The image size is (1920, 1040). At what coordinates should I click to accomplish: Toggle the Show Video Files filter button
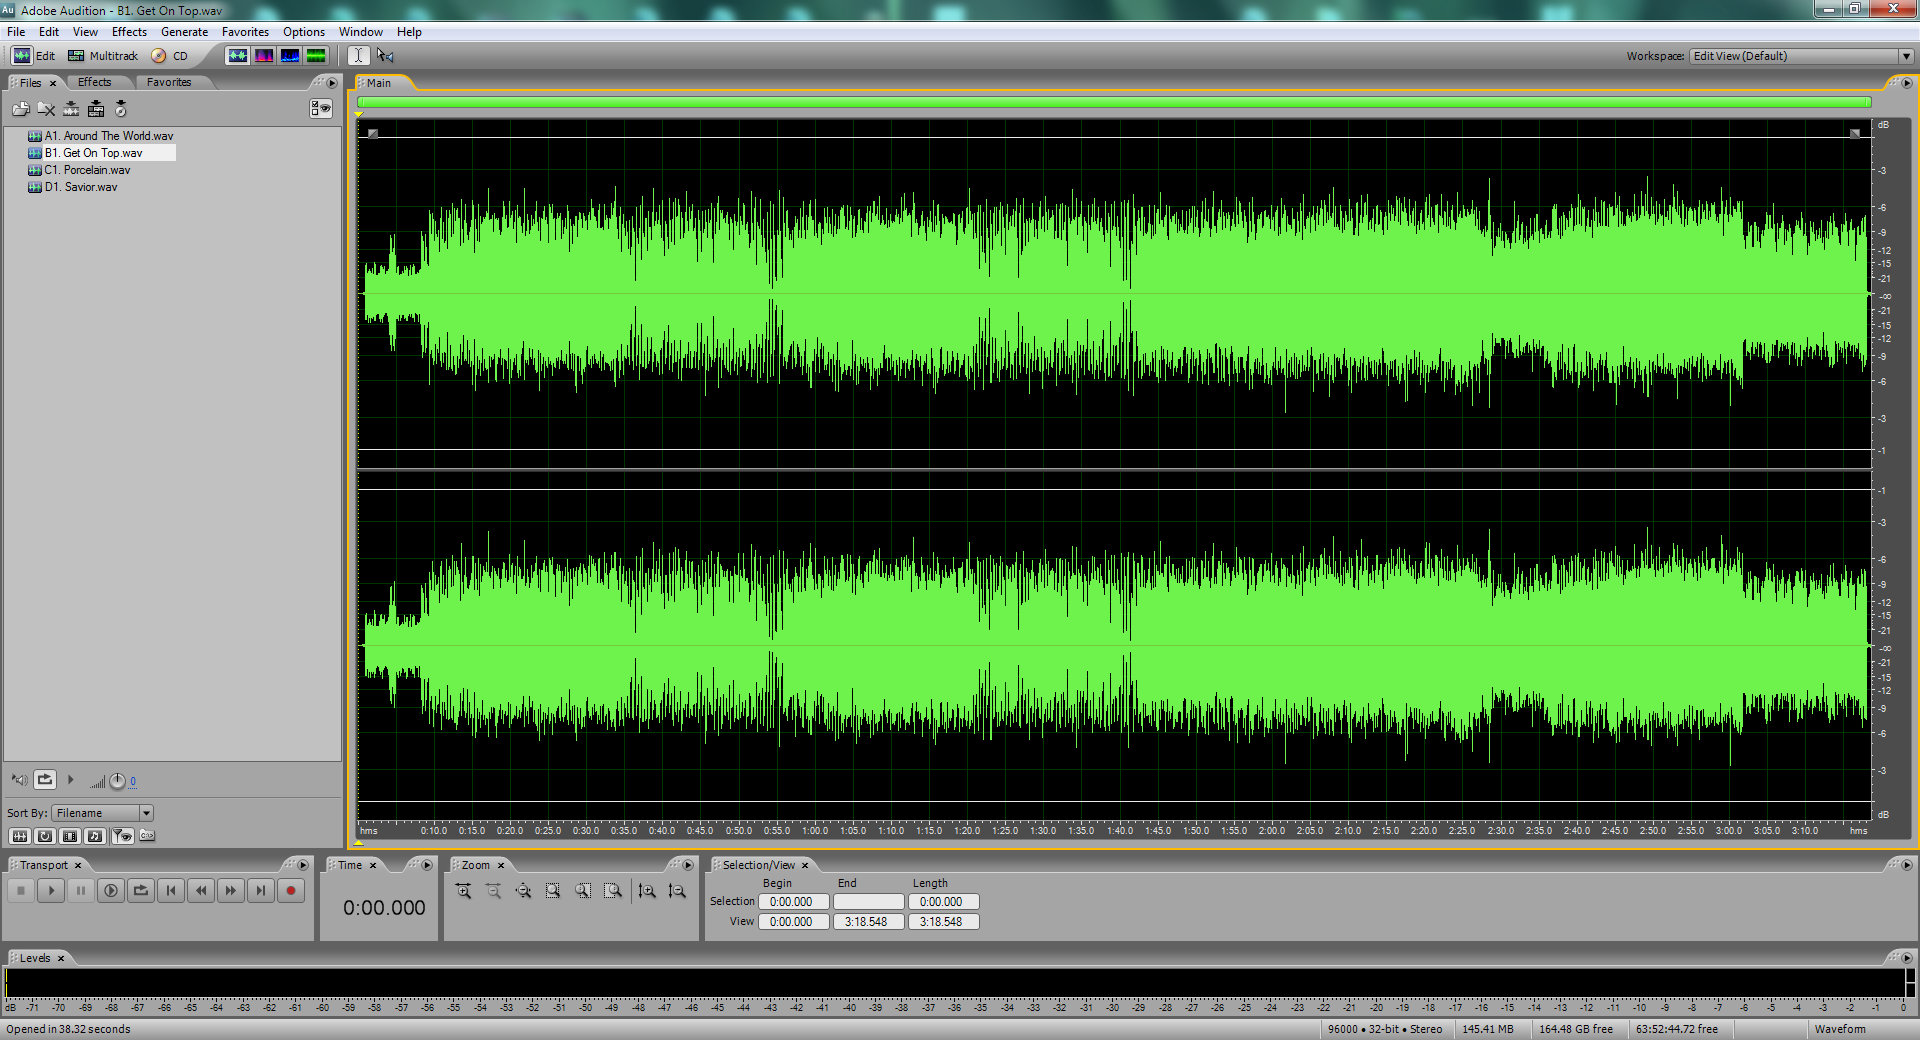(70, 836)
